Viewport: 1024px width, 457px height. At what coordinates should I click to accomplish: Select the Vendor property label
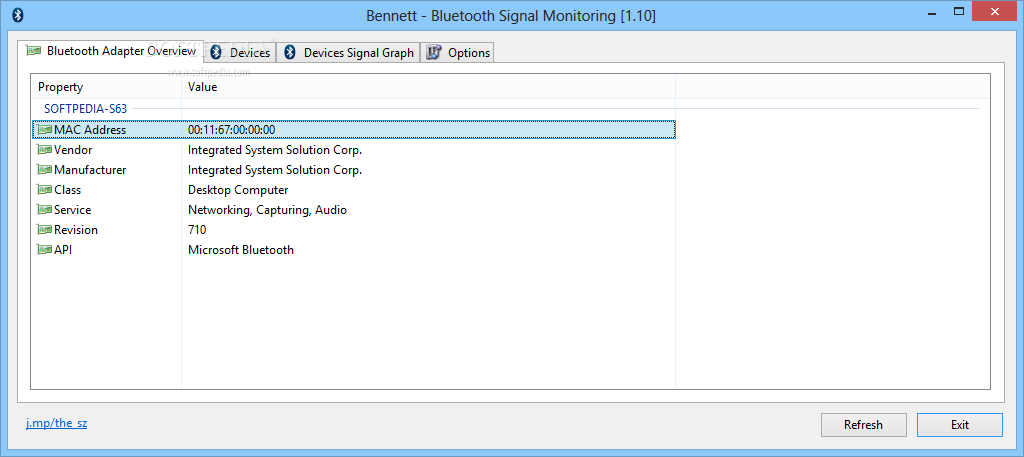73,150
